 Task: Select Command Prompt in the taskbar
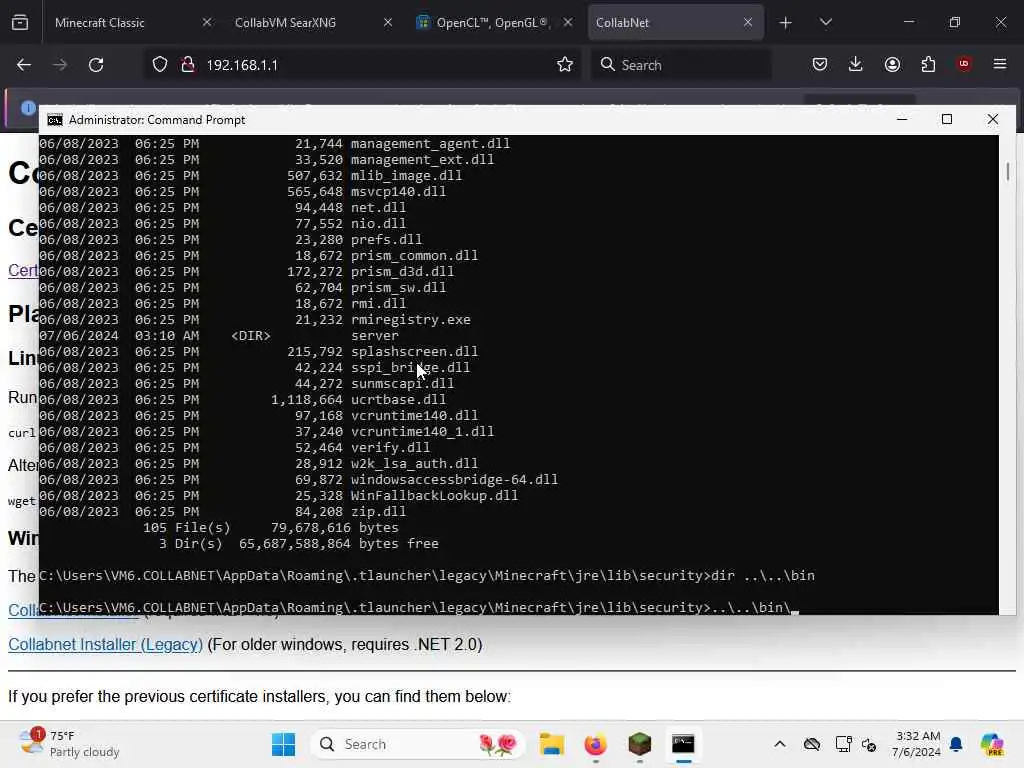[x=683, y=744]
